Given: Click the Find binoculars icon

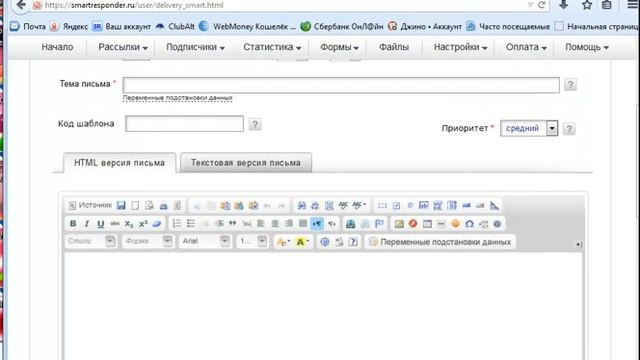Looking at the screenshot, I should [x=301, y=206].
